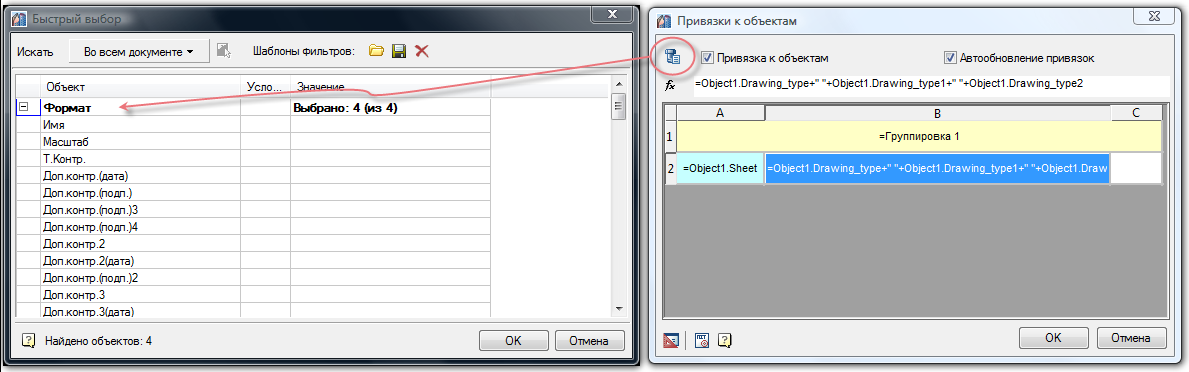
Task: Click the formula input field
Action: pyautogui.click(x=929, y=85)
